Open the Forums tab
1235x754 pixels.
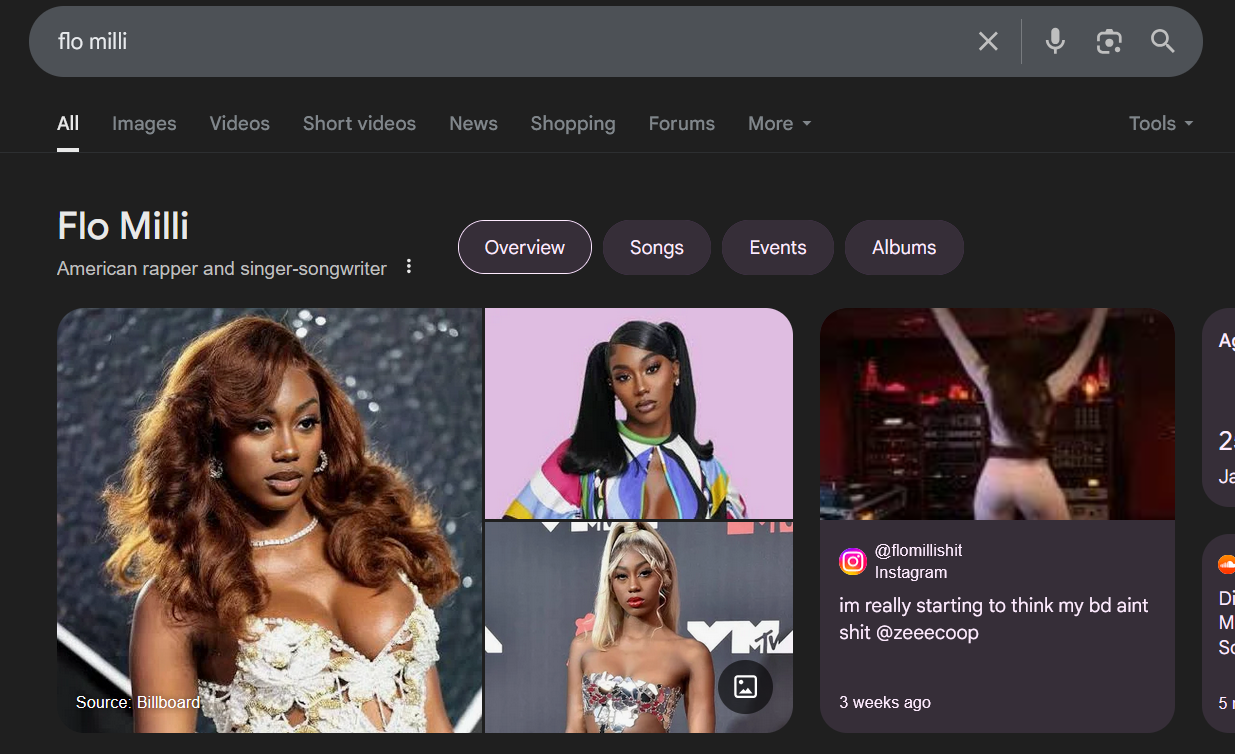[682, 123]
